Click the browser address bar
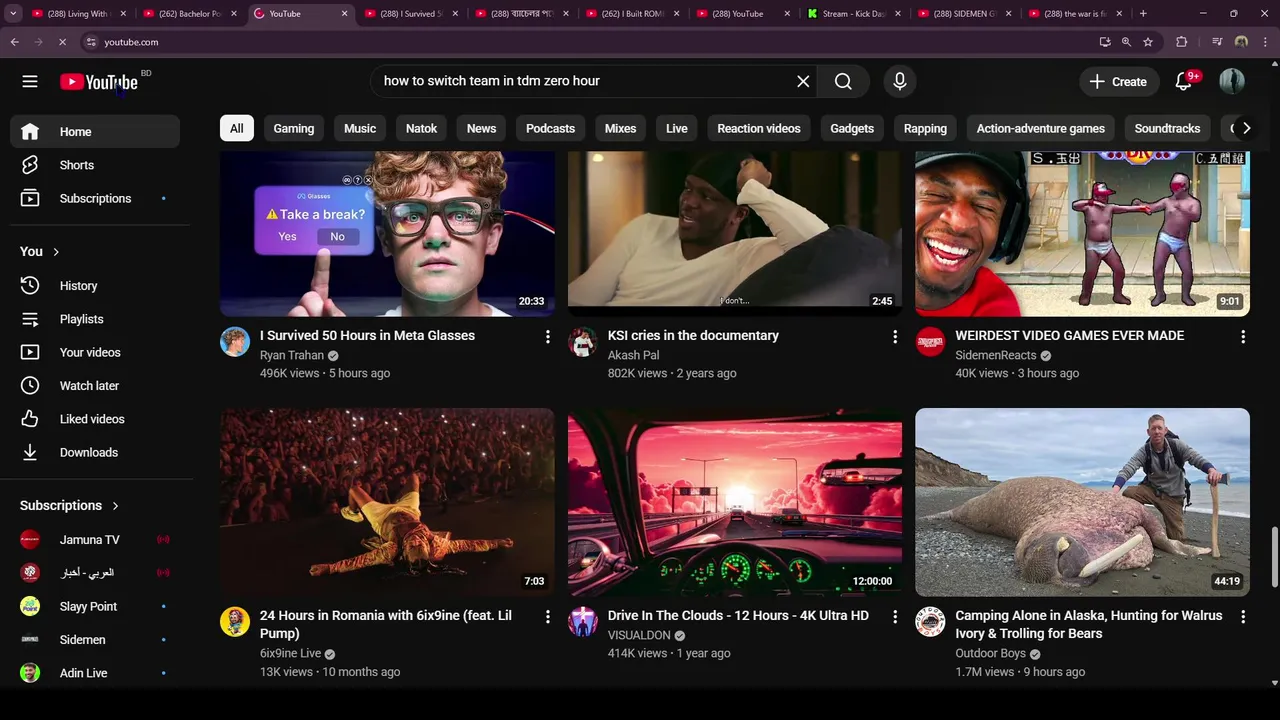This screenshot has height=720, width=1280. pos(590,42)
